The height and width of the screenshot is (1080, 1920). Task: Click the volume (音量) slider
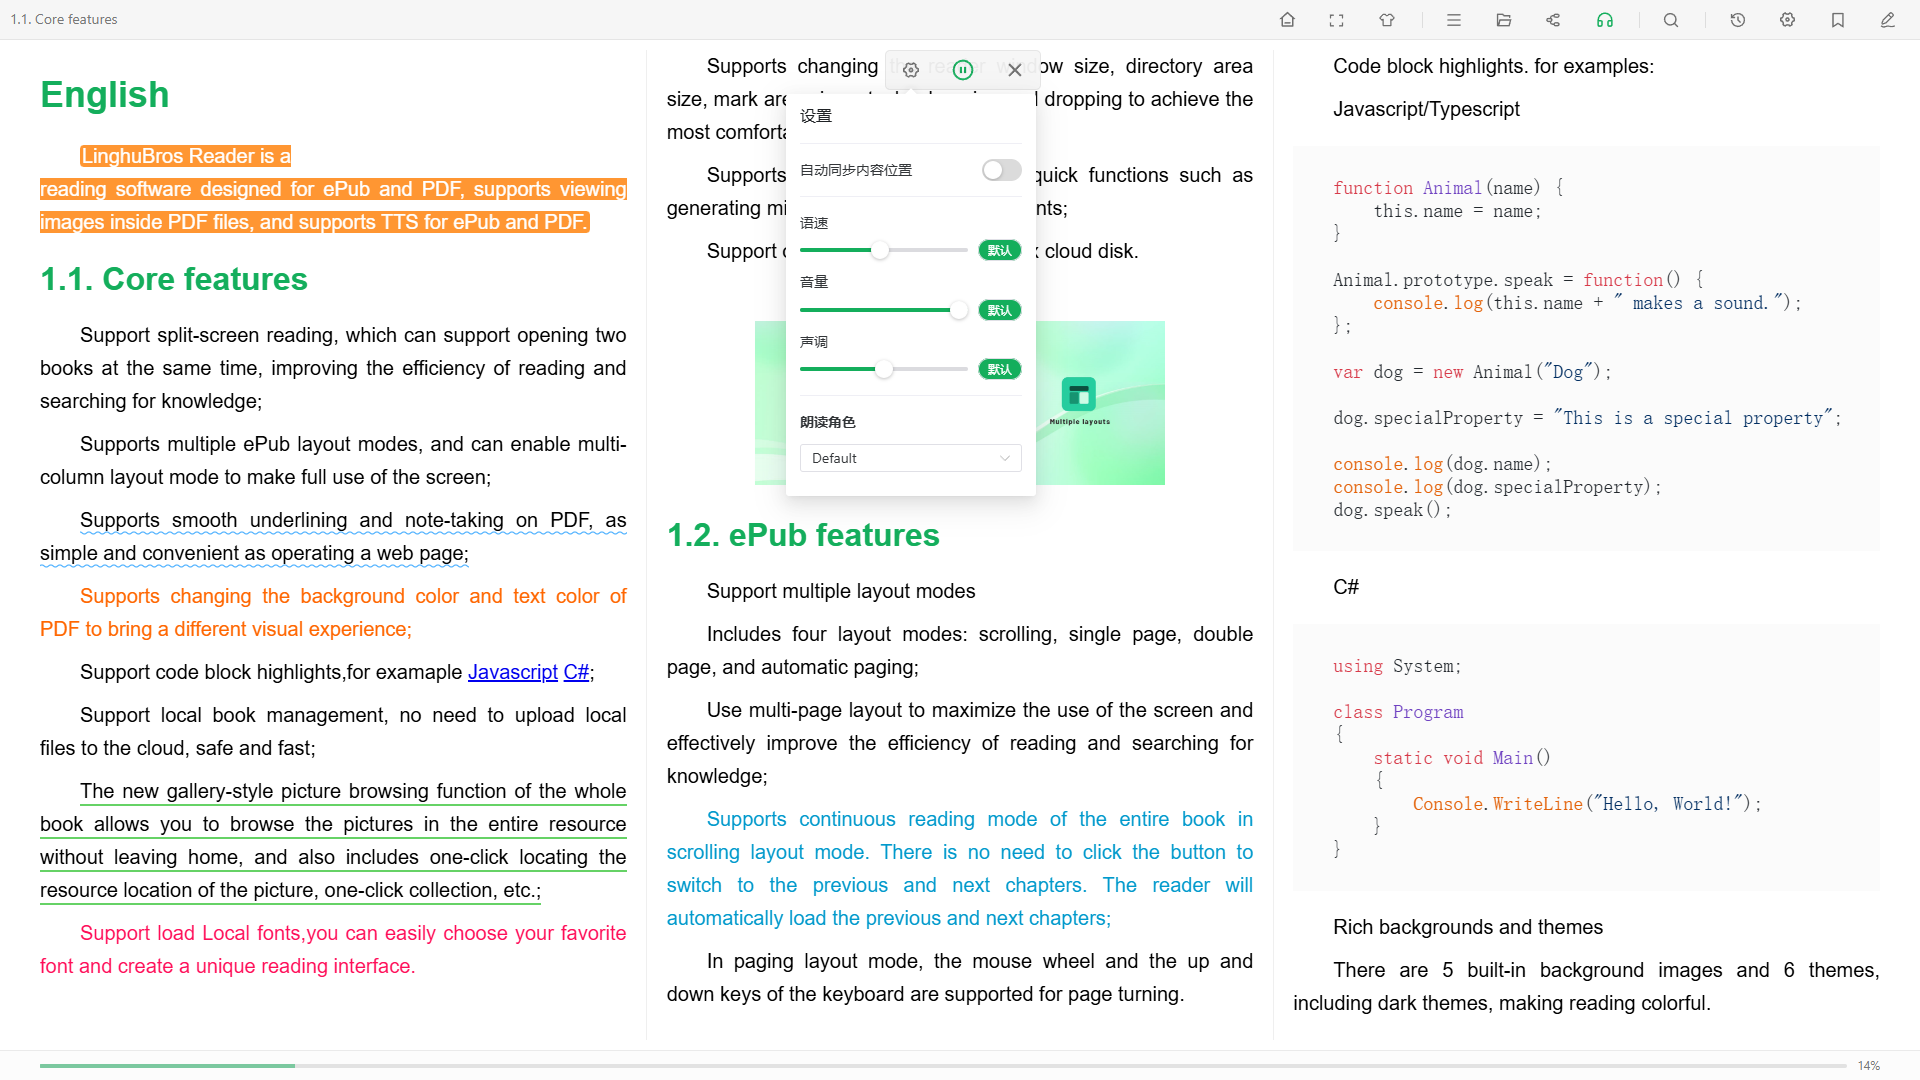click(884, 310)
